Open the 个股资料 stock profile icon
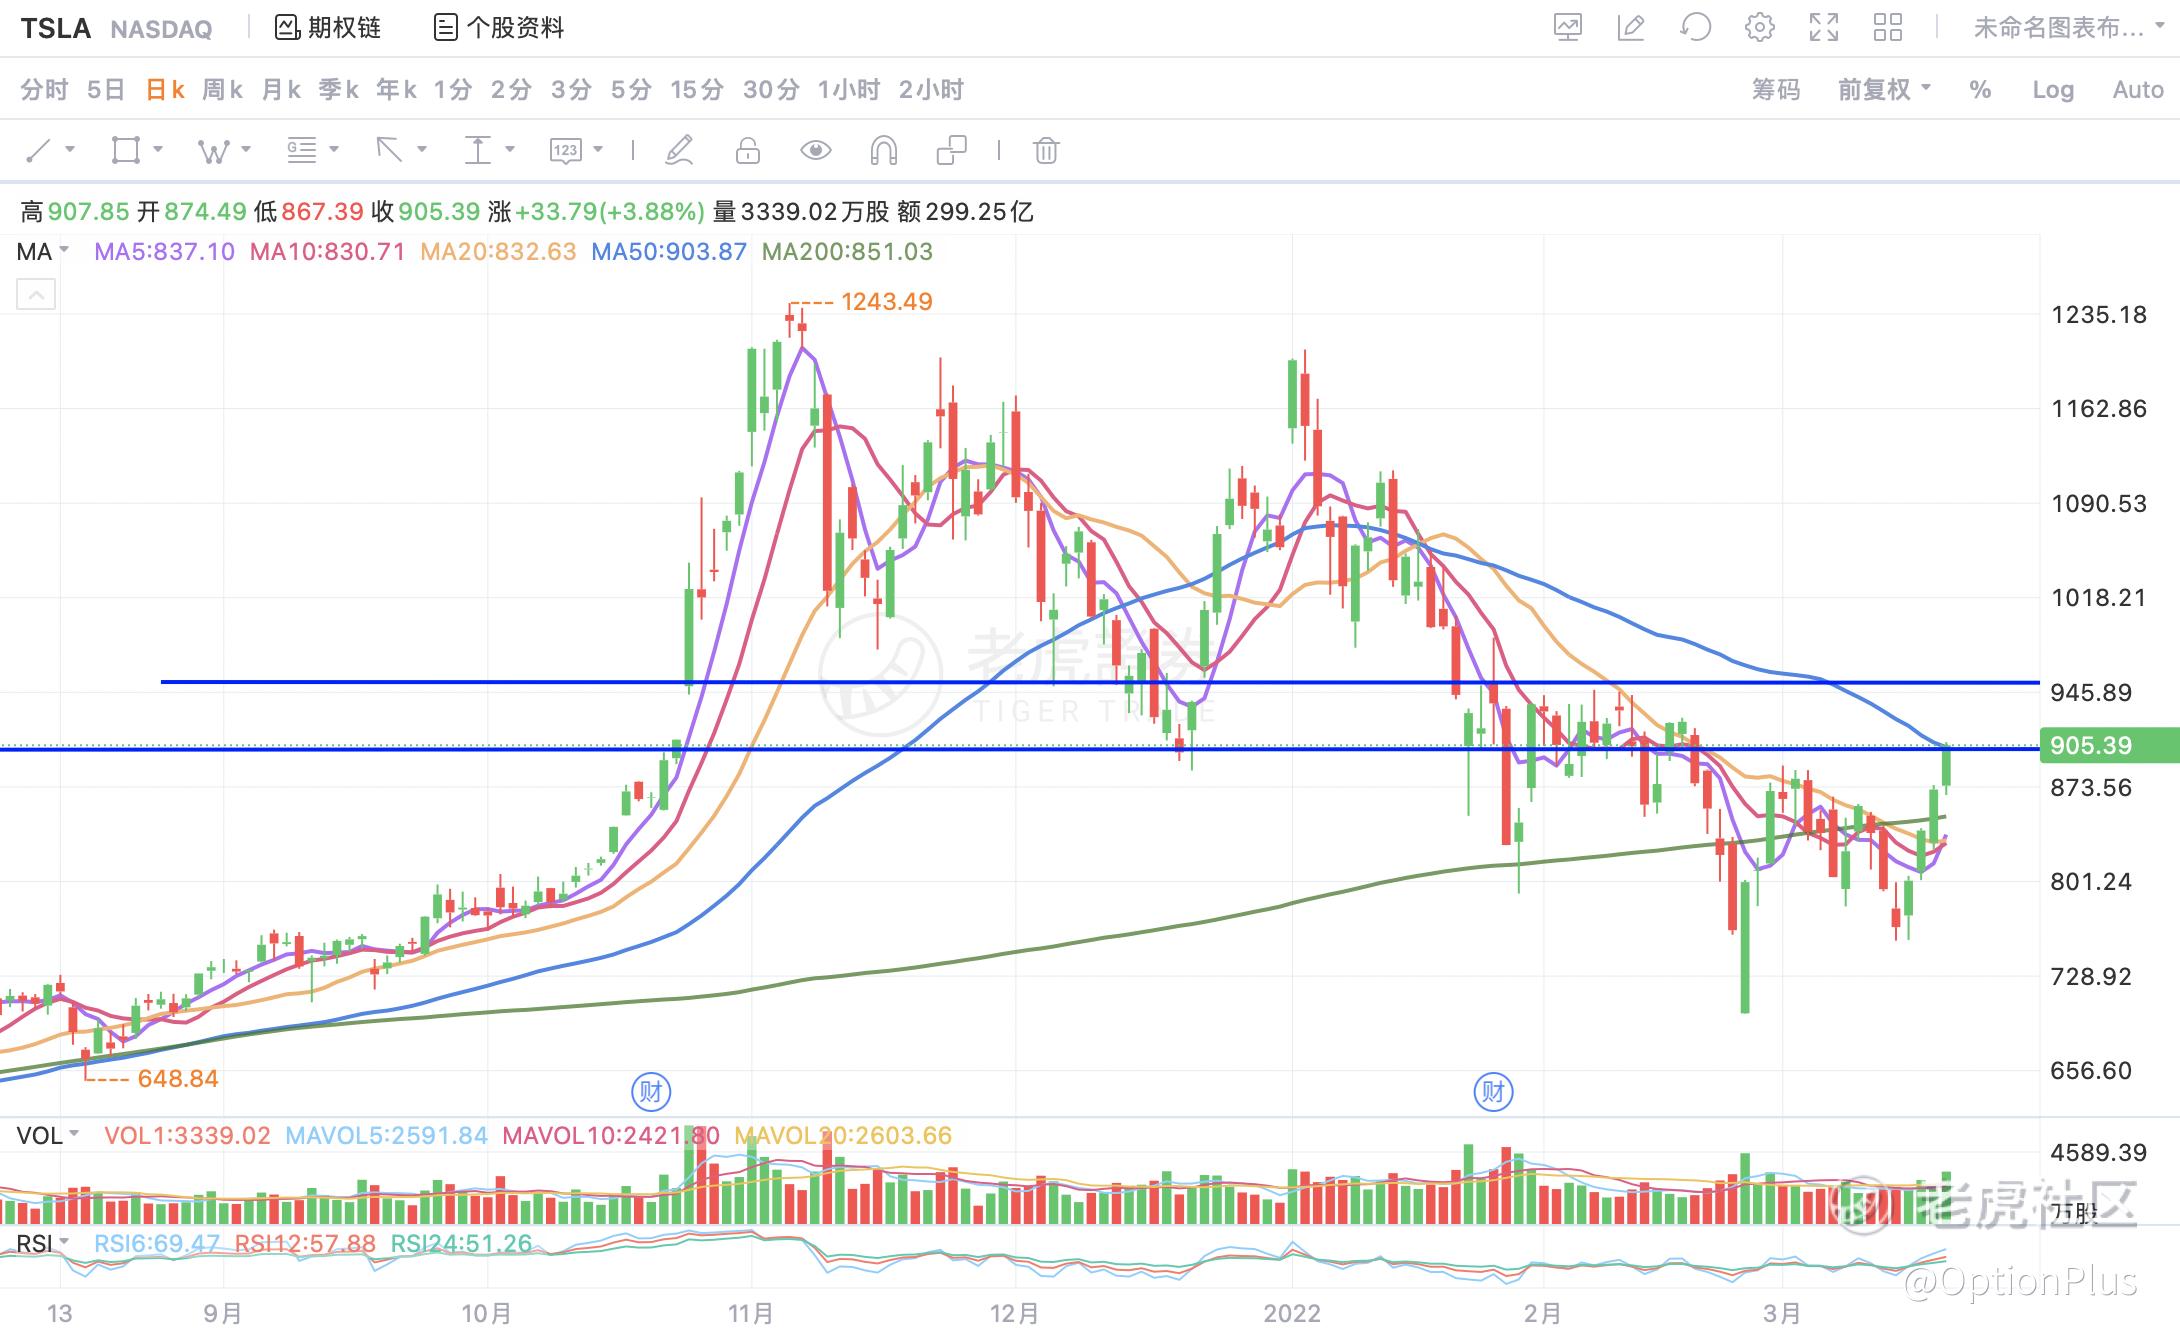2180x1330 pixels. point(446,27)
